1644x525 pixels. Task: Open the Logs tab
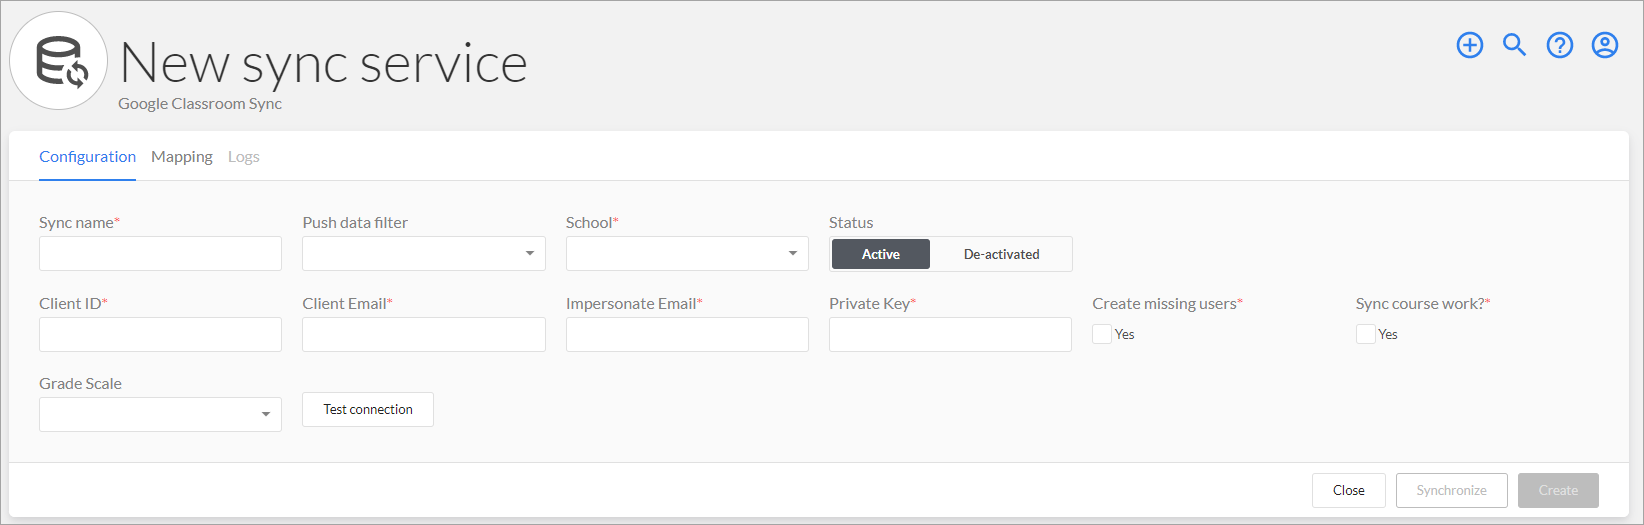tap(243, 157)
